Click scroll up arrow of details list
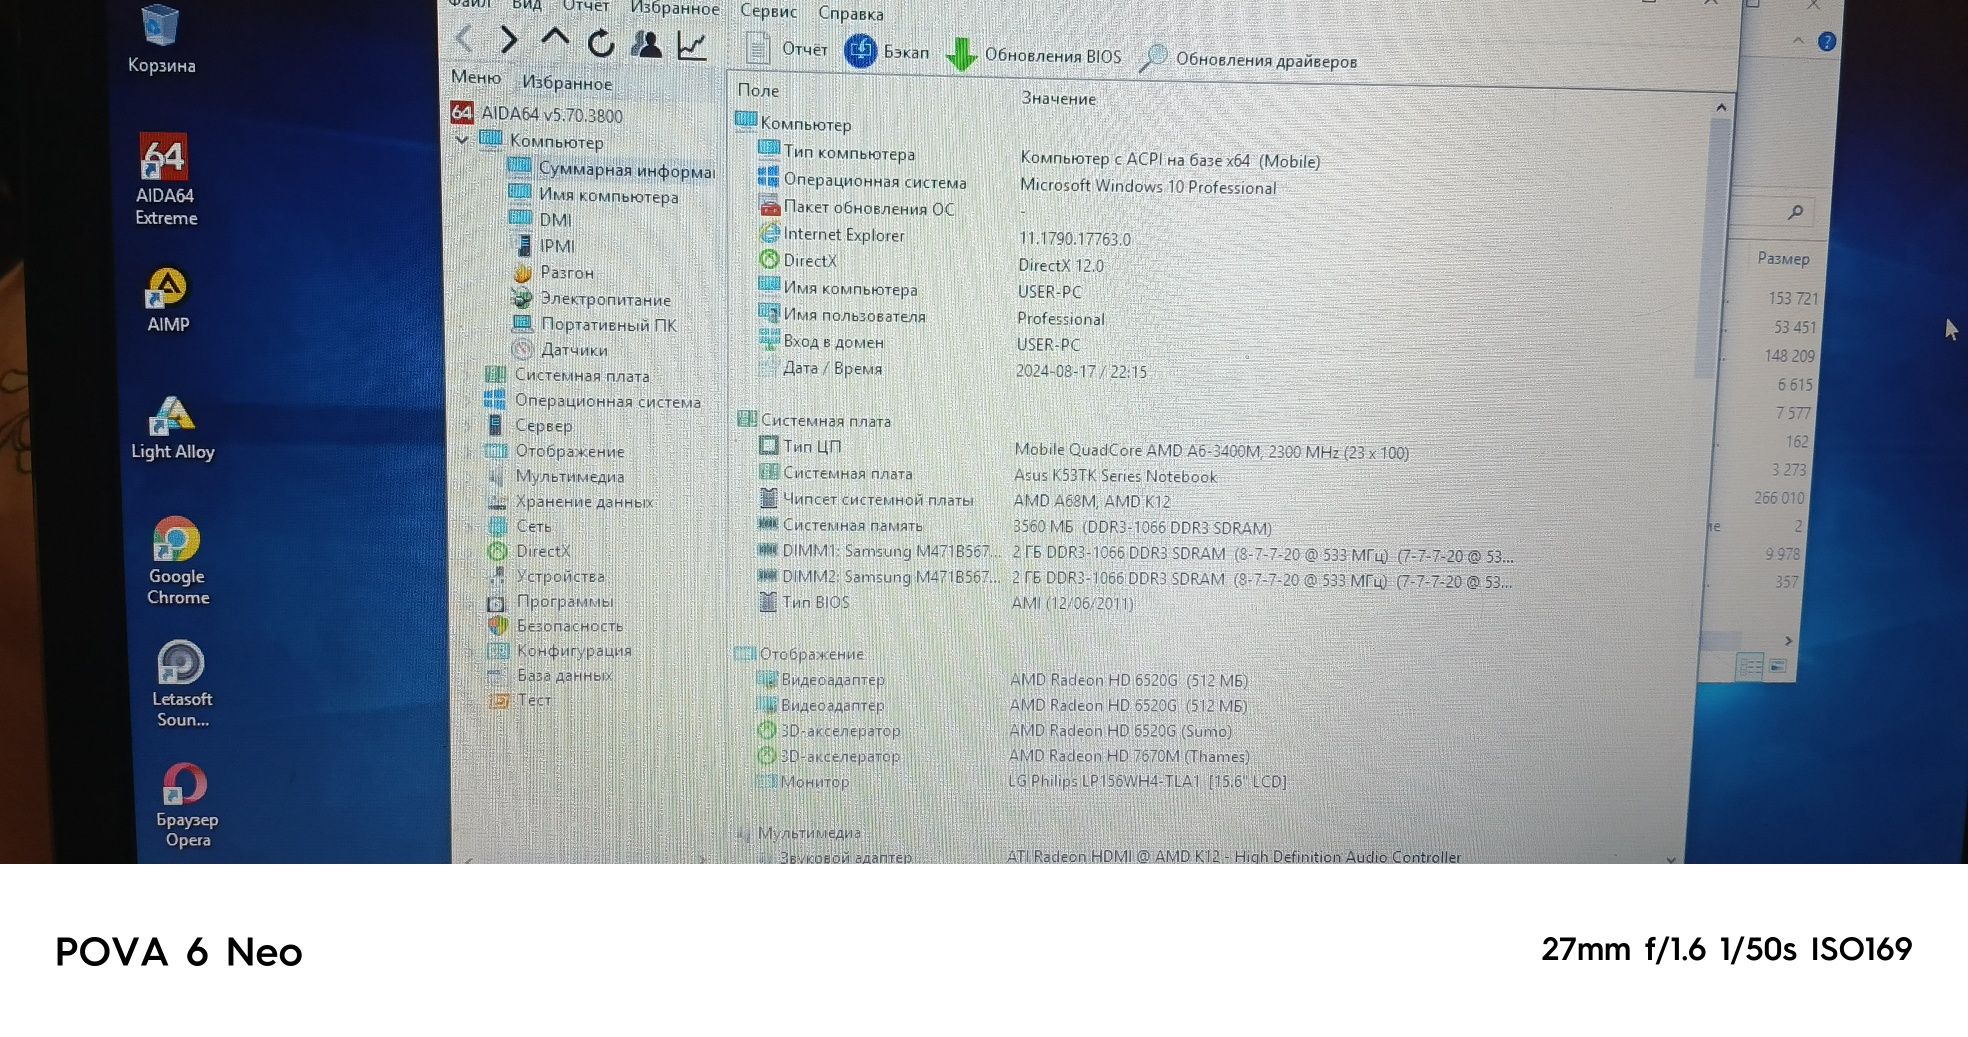Viewport: 1968px width, 1037px height. pyautogui.click(x=1721, y=107)
